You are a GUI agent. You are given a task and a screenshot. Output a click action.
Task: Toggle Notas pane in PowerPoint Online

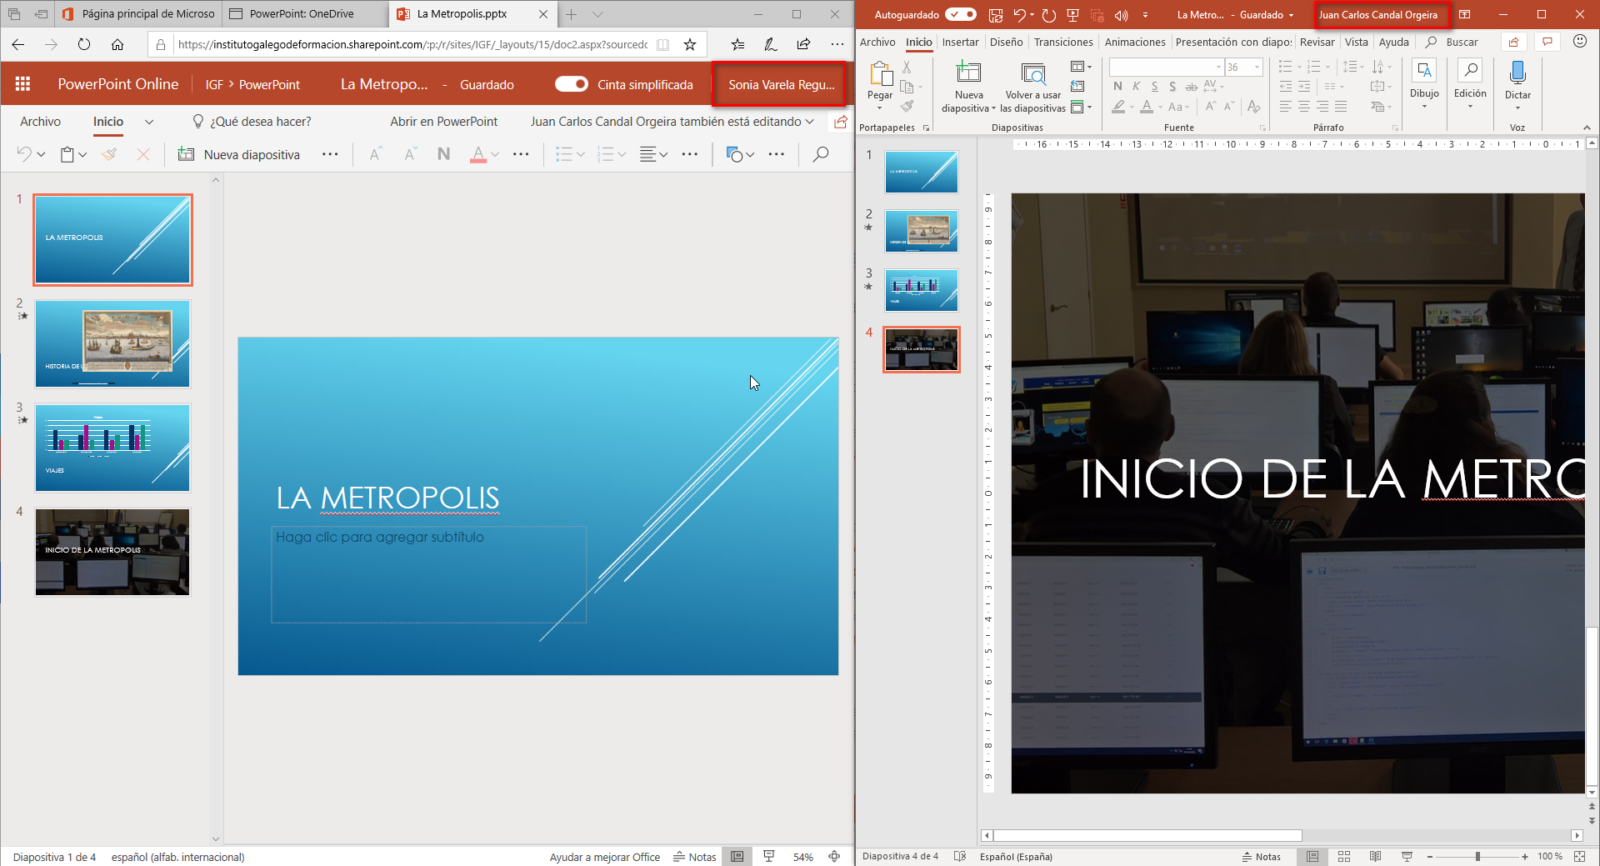695,857
